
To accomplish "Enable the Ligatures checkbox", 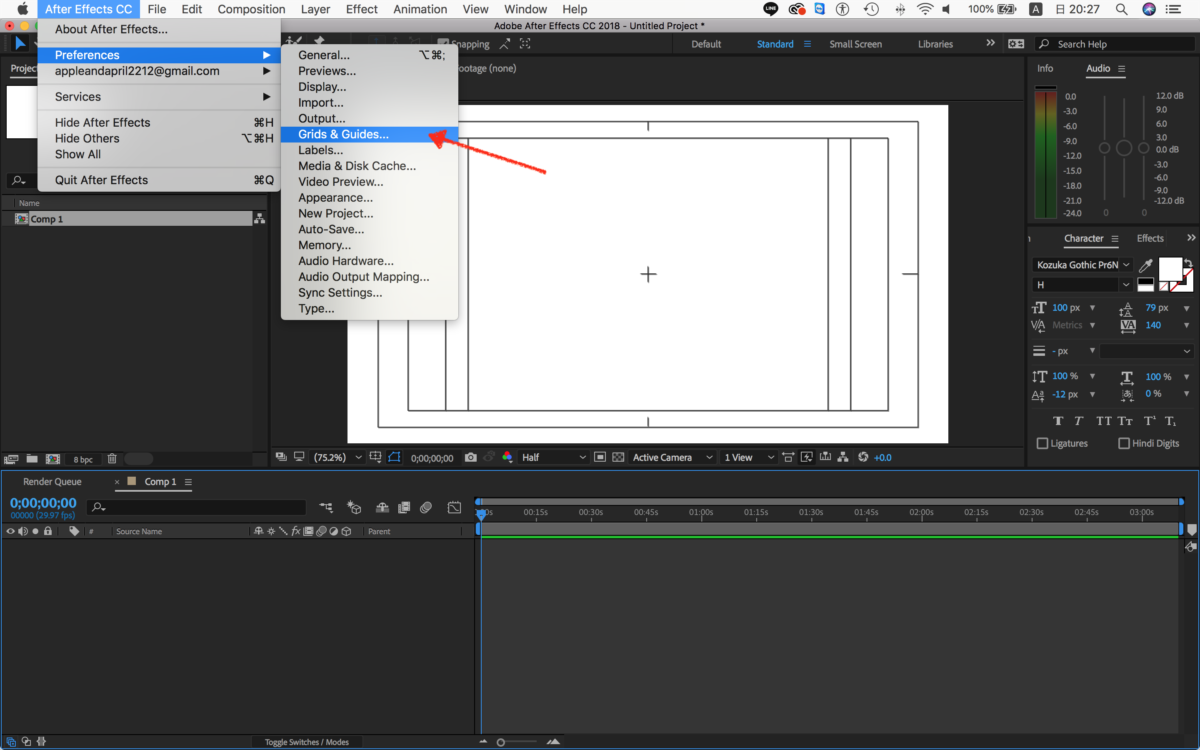I will pyautogui.click(x=1042, y=443).
